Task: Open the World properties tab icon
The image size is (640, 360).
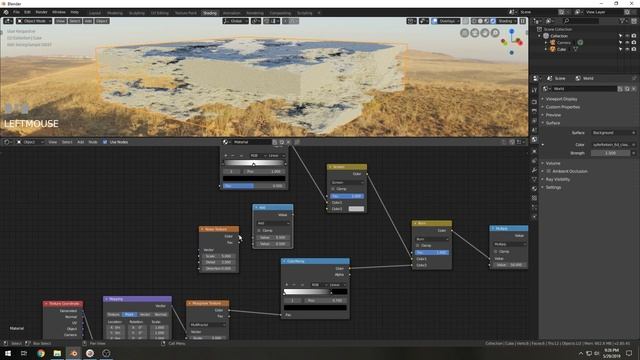Action: coord(534,140)
